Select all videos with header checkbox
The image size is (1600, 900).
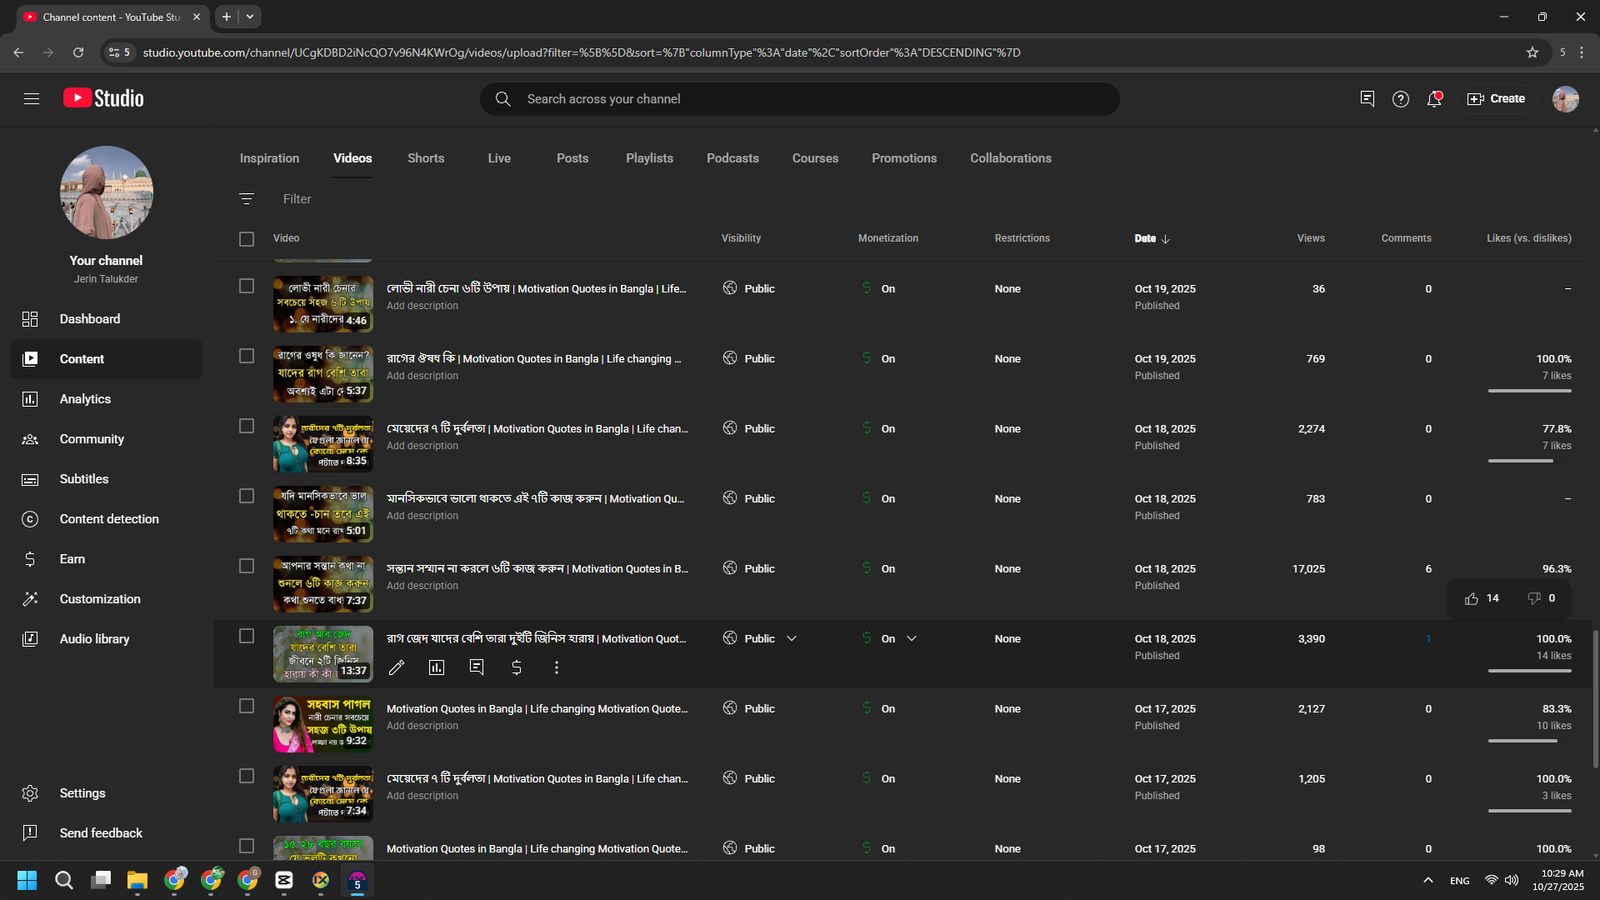point(247,239)
